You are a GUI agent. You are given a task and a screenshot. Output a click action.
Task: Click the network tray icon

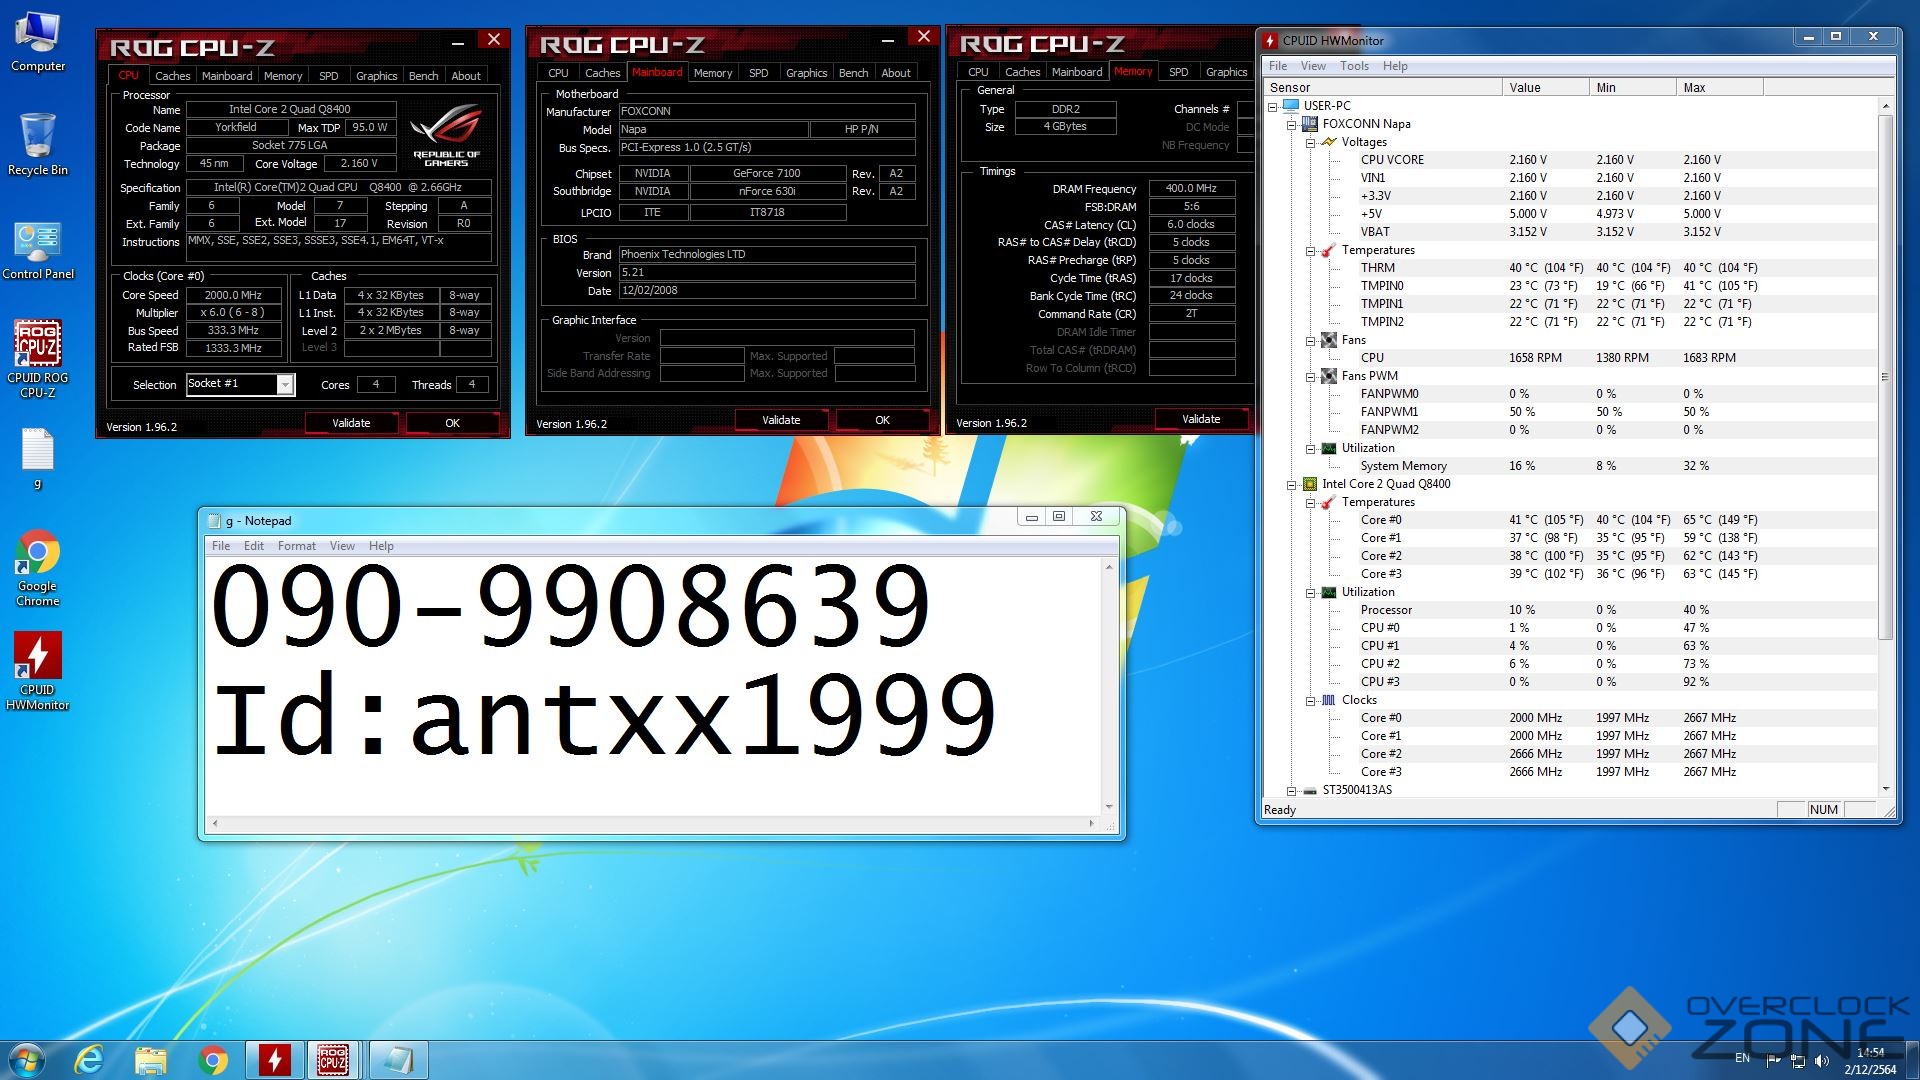click(1797, 1060)
